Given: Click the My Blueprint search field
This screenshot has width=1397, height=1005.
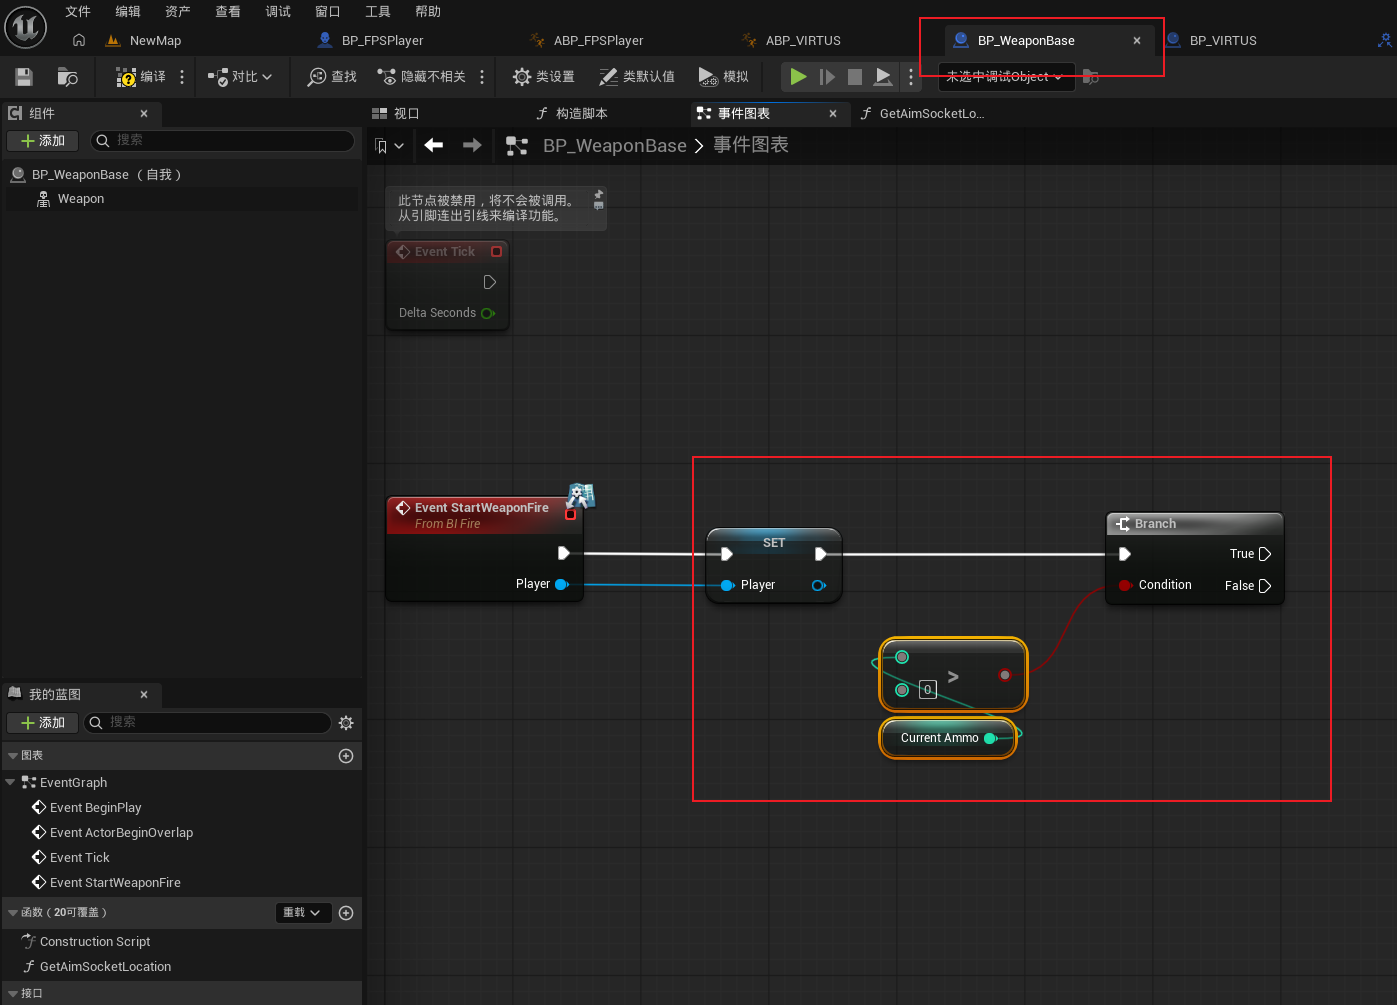Looking at the screenshot, I should (207, 723).
